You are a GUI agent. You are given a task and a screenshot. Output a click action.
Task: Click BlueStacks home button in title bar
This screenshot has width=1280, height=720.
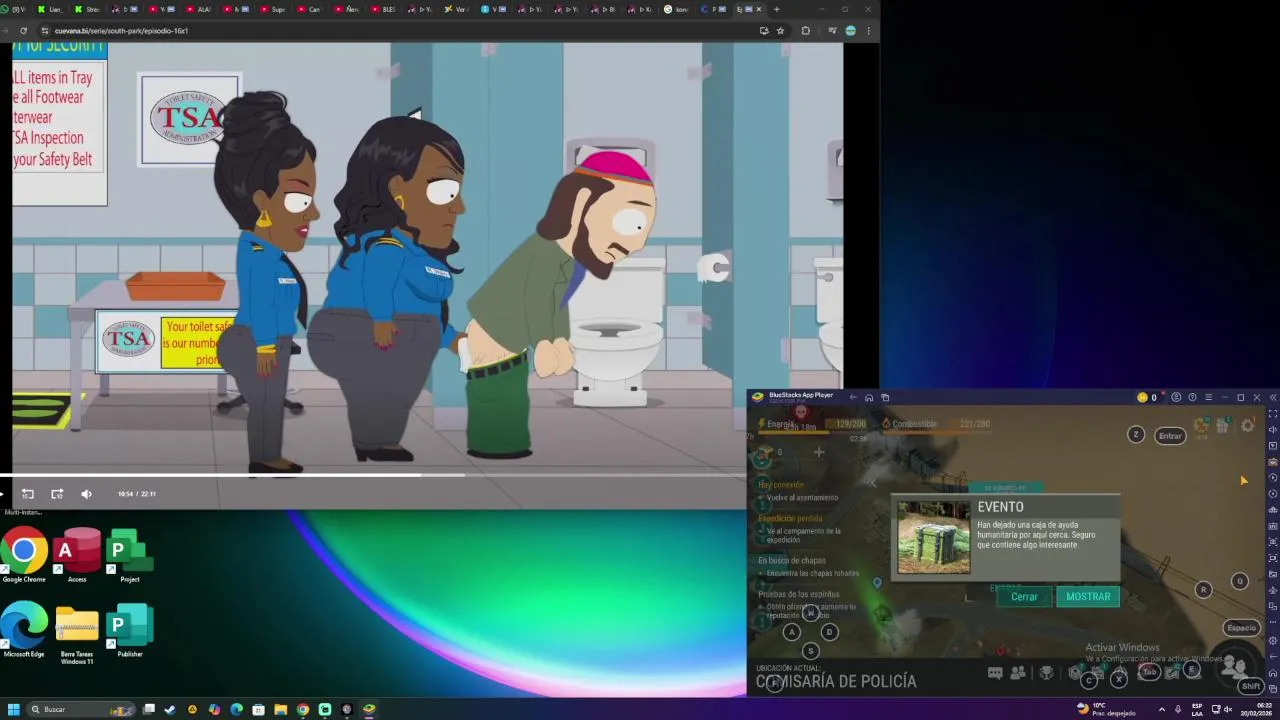pyautogui.click(x=869, y=398)
